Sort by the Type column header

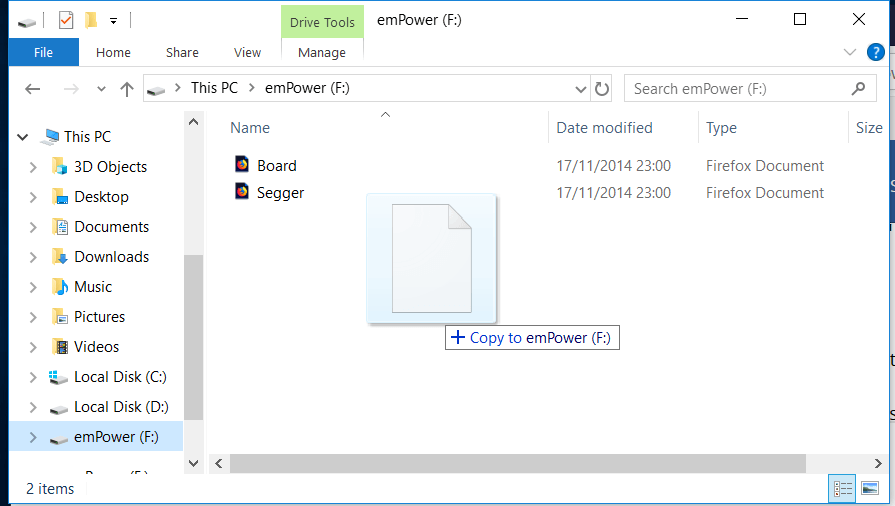[x=721, y=128]
